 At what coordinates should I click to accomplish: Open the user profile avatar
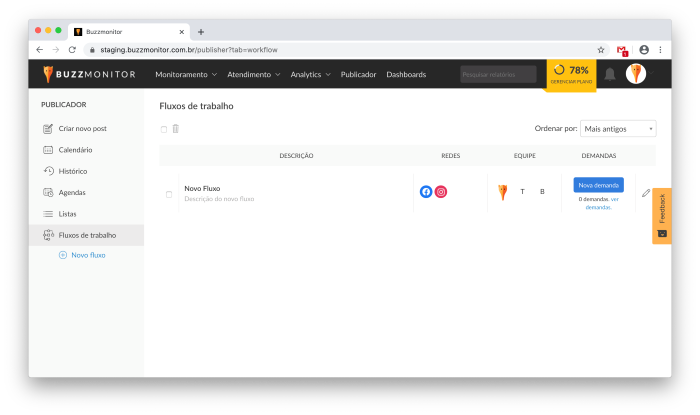[636, 74]
